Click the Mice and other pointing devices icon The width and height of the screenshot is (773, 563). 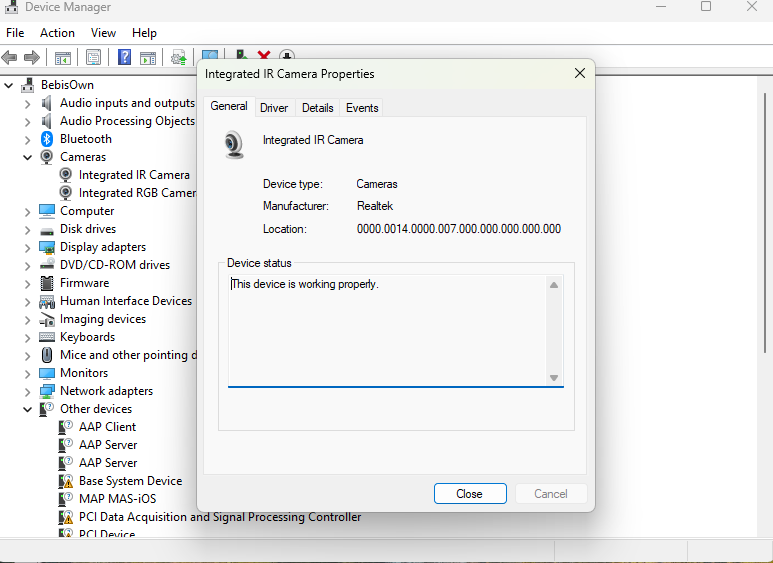pos(47,355)
